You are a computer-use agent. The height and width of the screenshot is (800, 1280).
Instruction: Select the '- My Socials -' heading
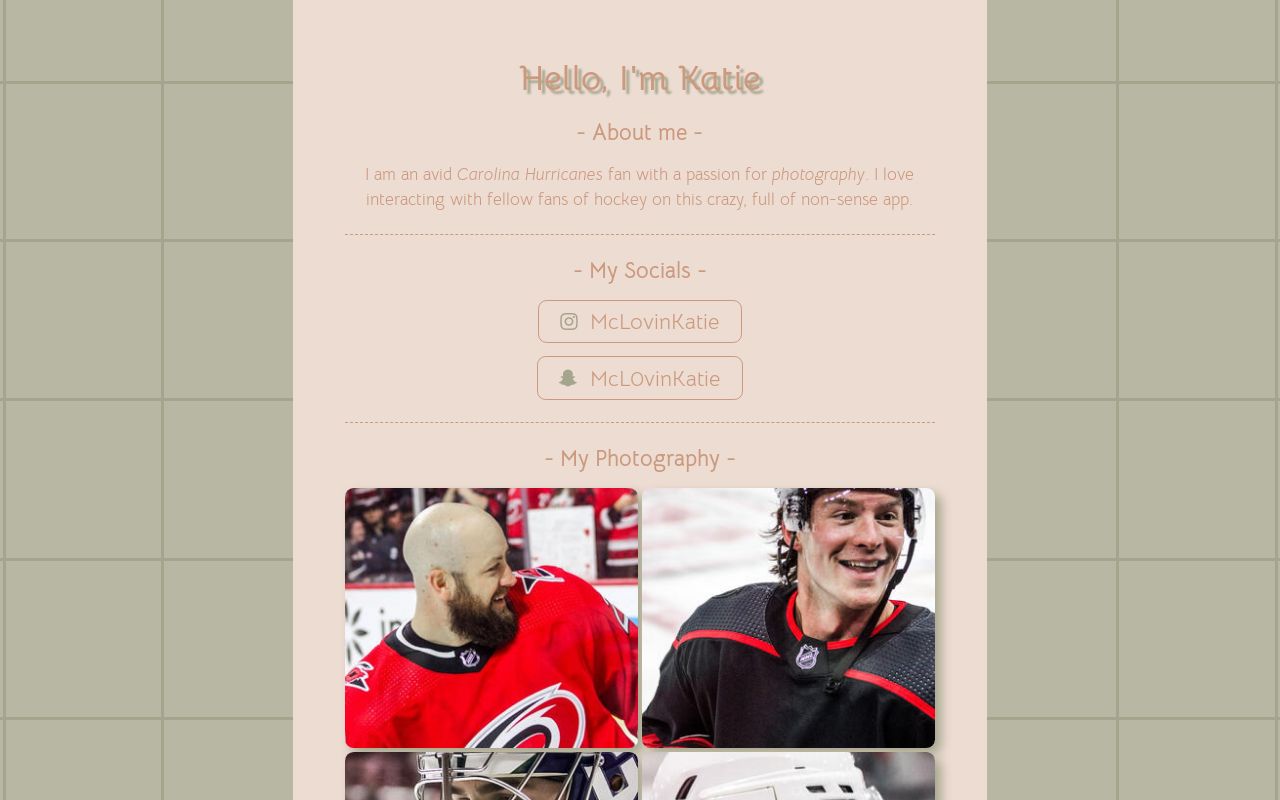pyautogui.click(x=640, y=270)
